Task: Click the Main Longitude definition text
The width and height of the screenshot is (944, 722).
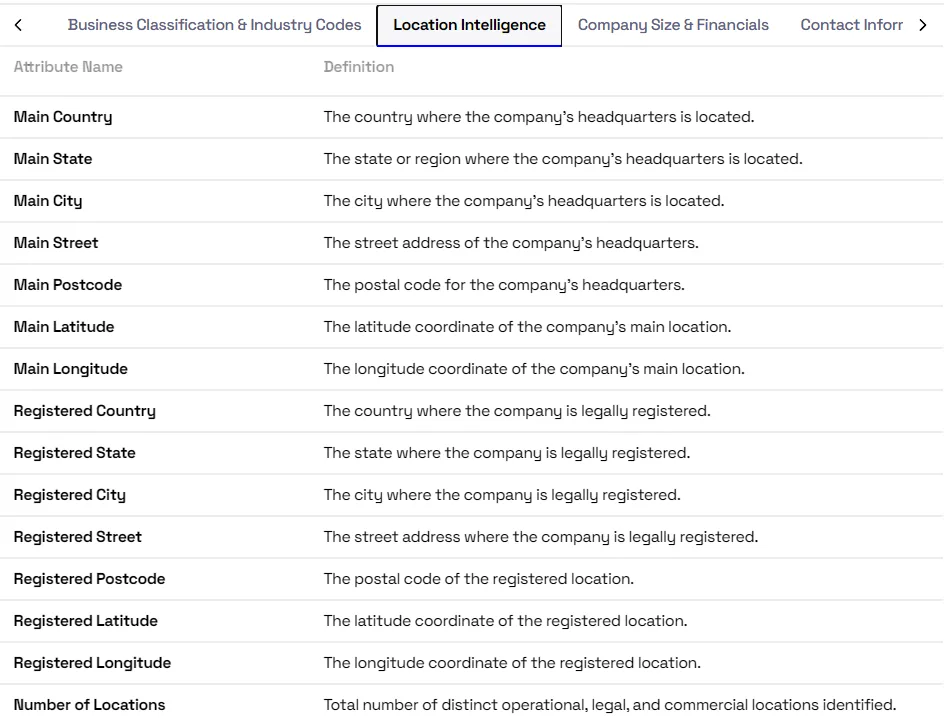Action: (534, 369)
